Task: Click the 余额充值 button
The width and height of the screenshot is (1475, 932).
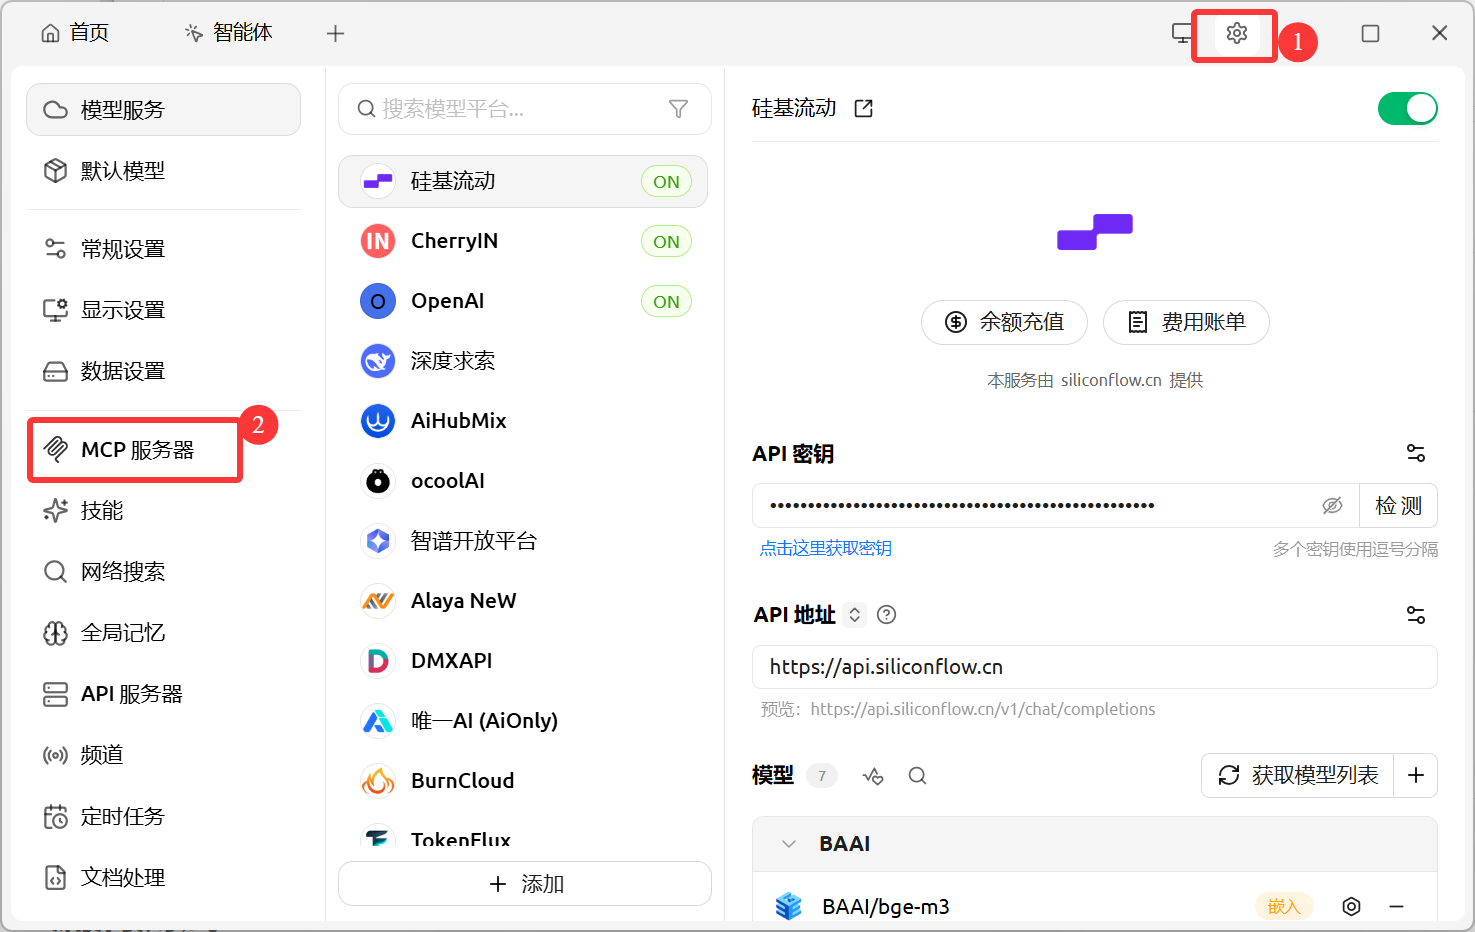Action: coord(1004,322)
